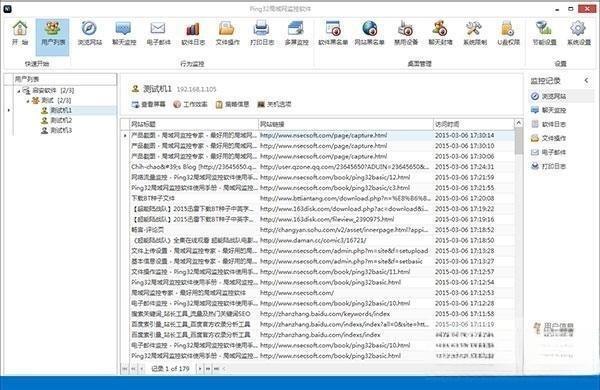Jump to first record in navigator
Image resolution: width=600 pixels, height=390 pixels.
coord(125,369)
